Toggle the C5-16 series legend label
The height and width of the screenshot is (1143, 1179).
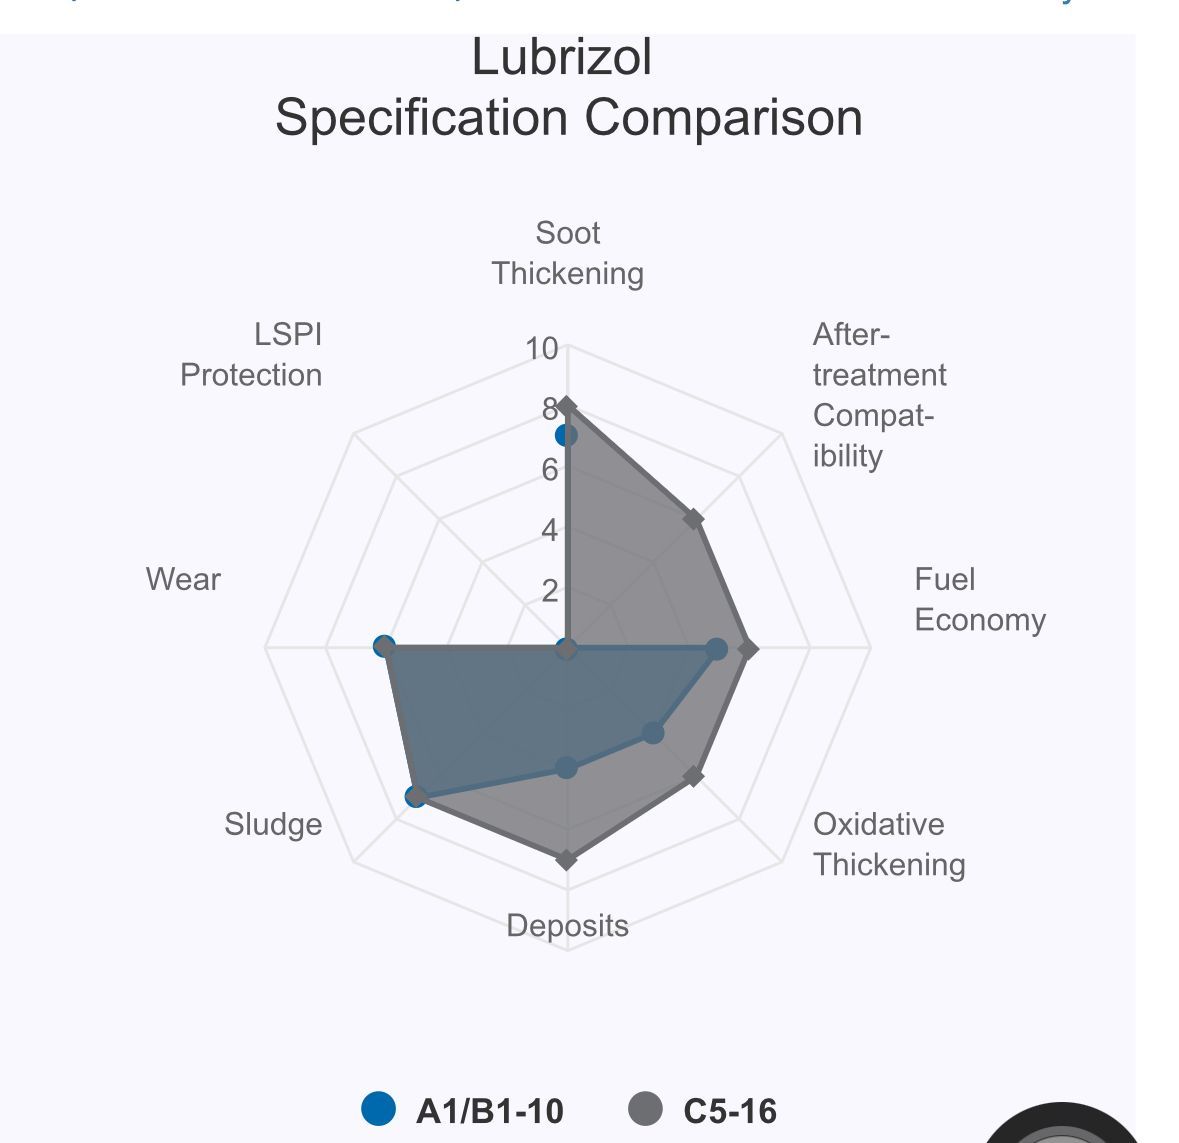point(730,1111)
